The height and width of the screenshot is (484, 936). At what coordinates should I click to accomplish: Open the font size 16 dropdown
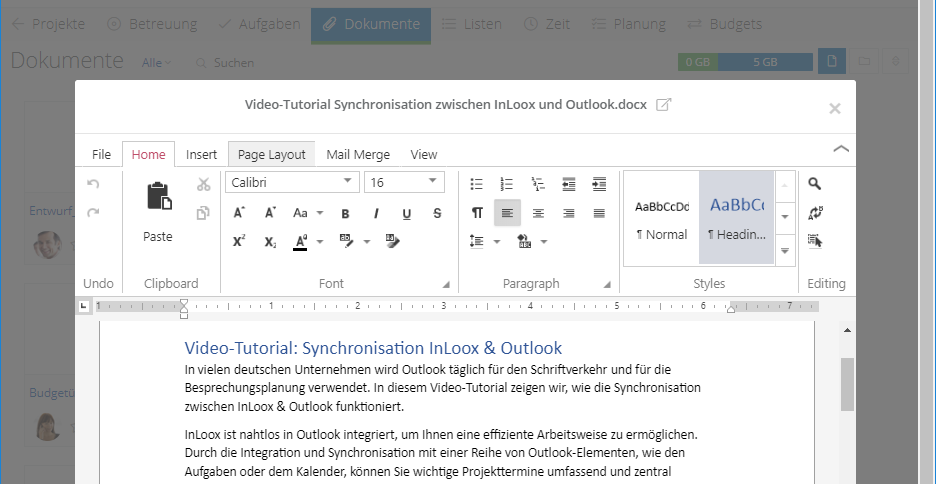432,181
